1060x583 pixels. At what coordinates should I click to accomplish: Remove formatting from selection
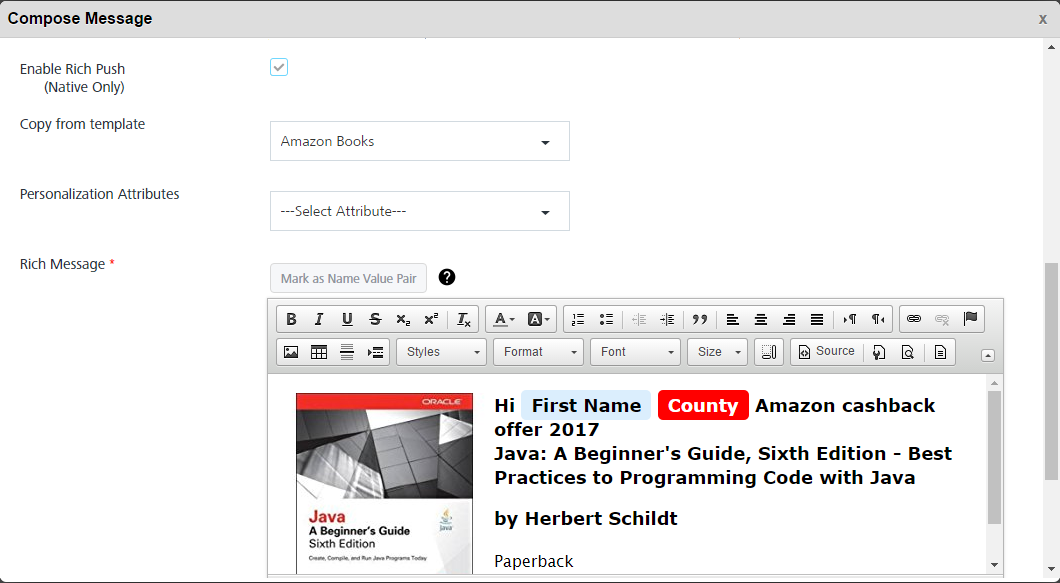463,319
